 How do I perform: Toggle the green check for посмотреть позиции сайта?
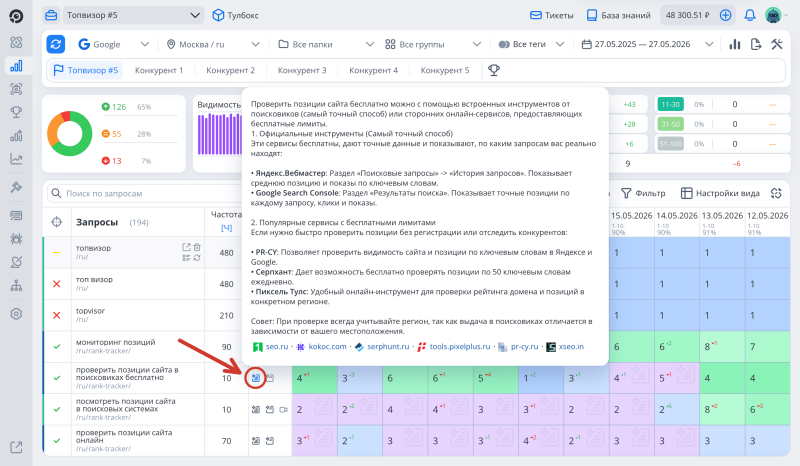pyautogui.click(x=57, y=409)
